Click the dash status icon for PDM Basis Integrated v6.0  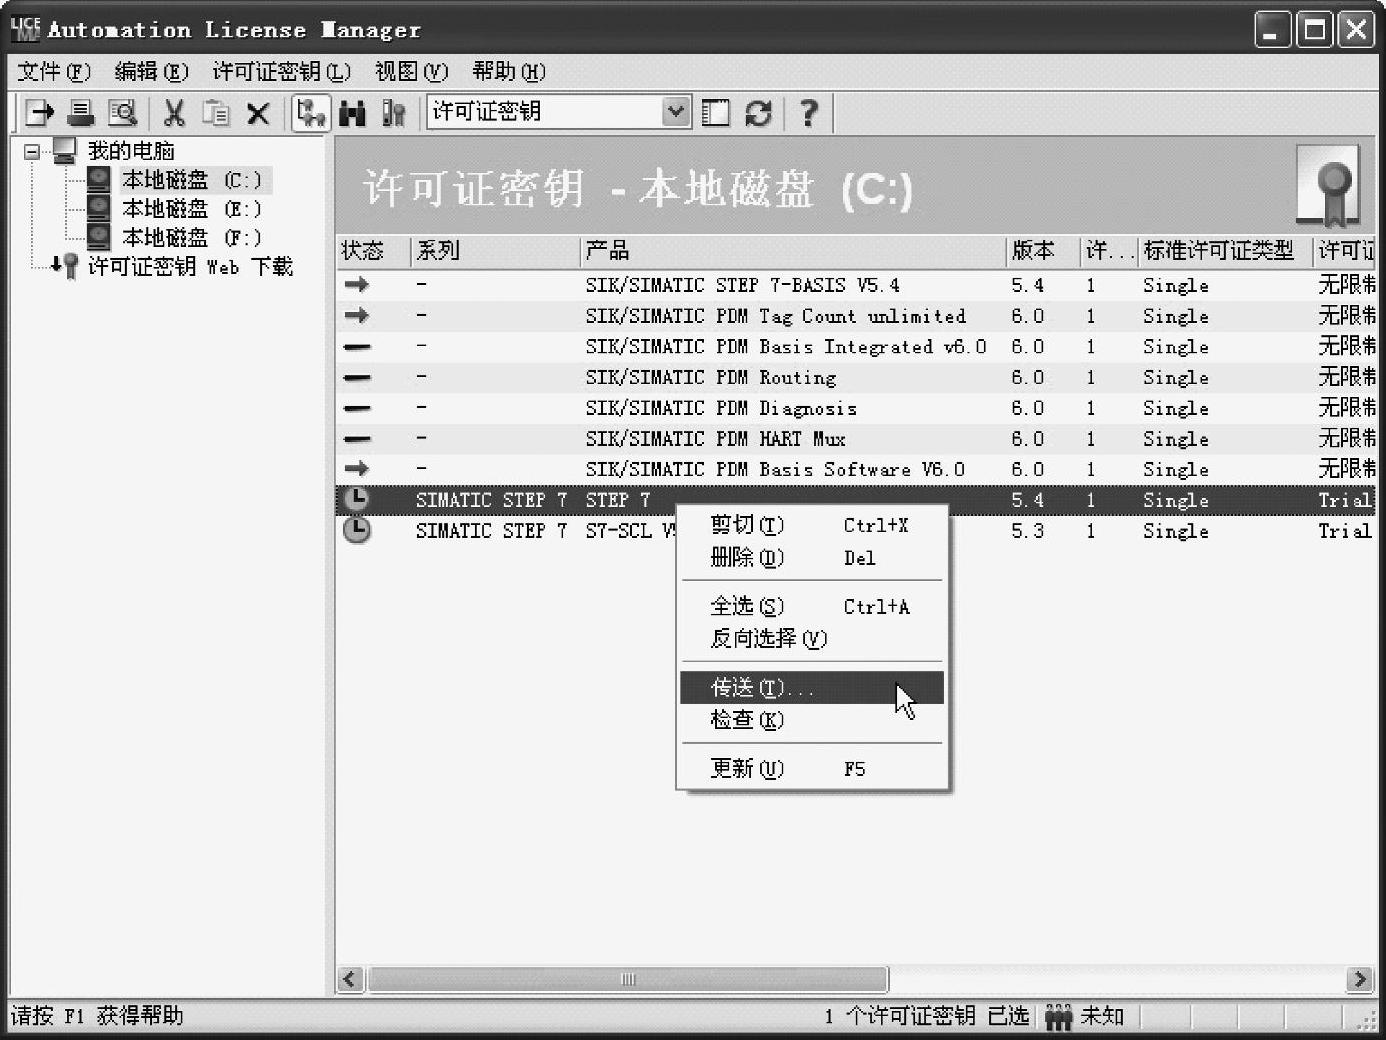point(357,347)
